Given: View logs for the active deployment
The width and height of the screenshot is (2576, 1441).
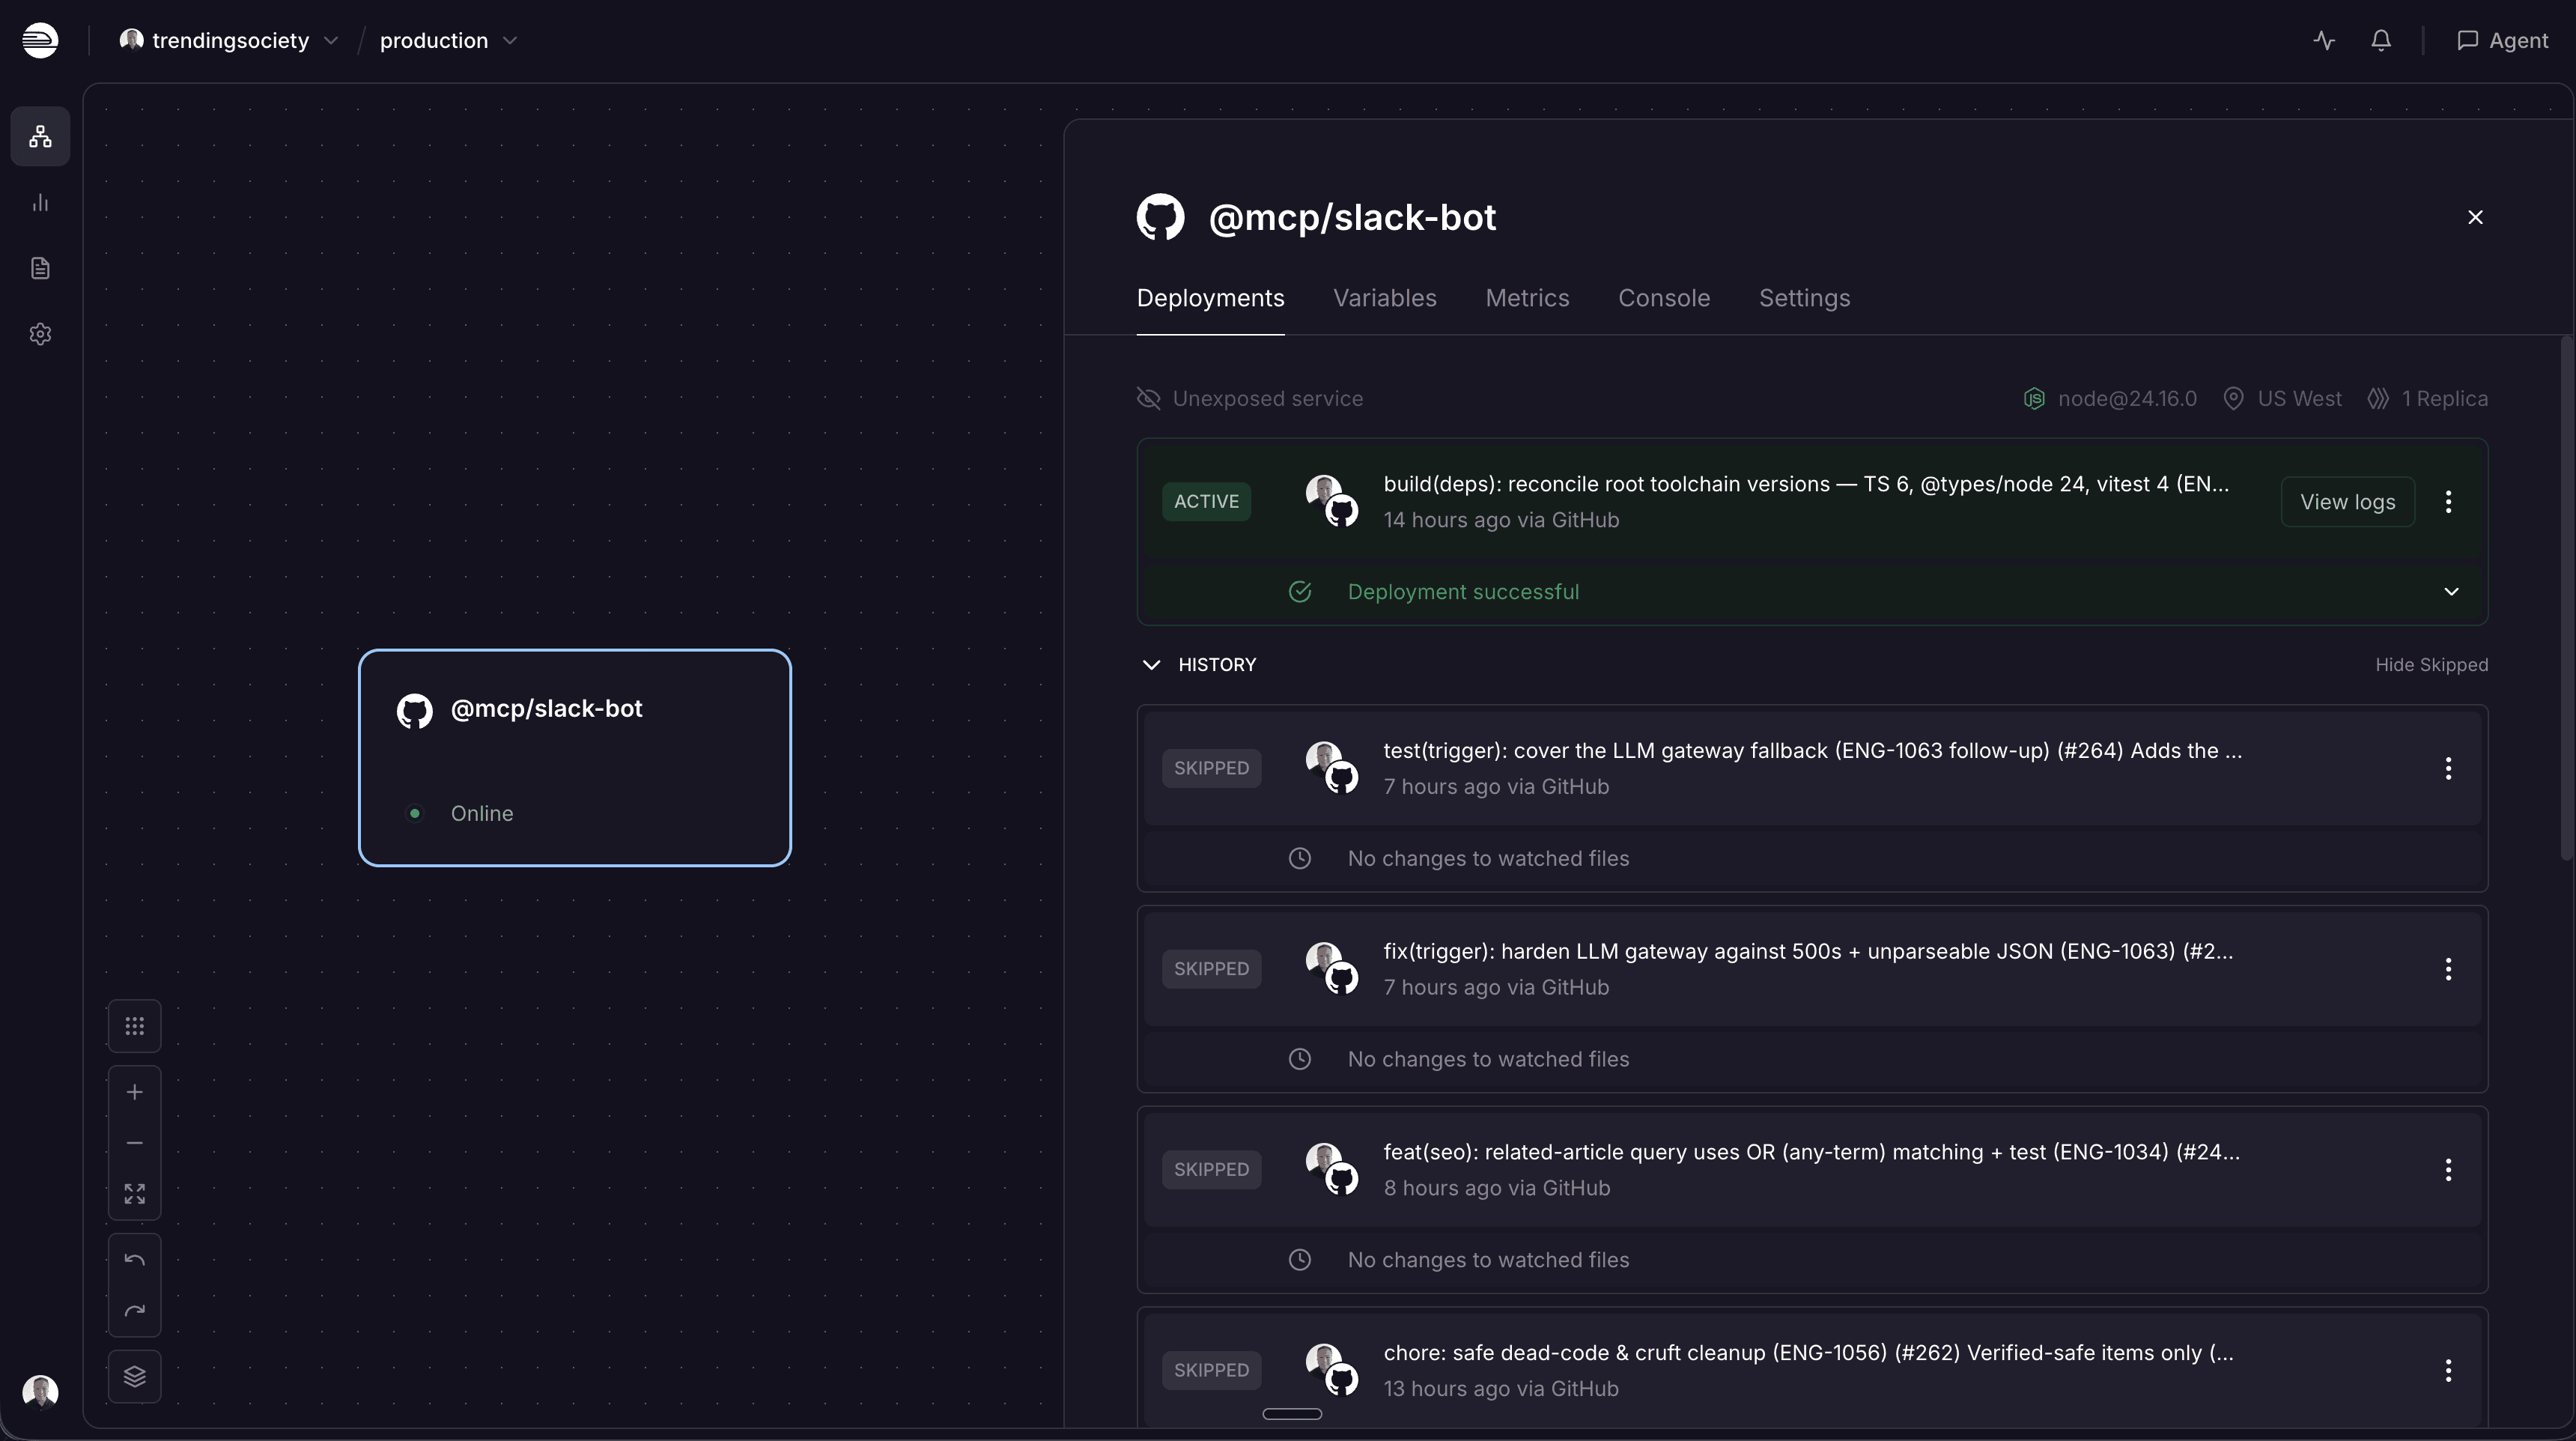Looking at the screenshot, I should tap(2347, 502).
